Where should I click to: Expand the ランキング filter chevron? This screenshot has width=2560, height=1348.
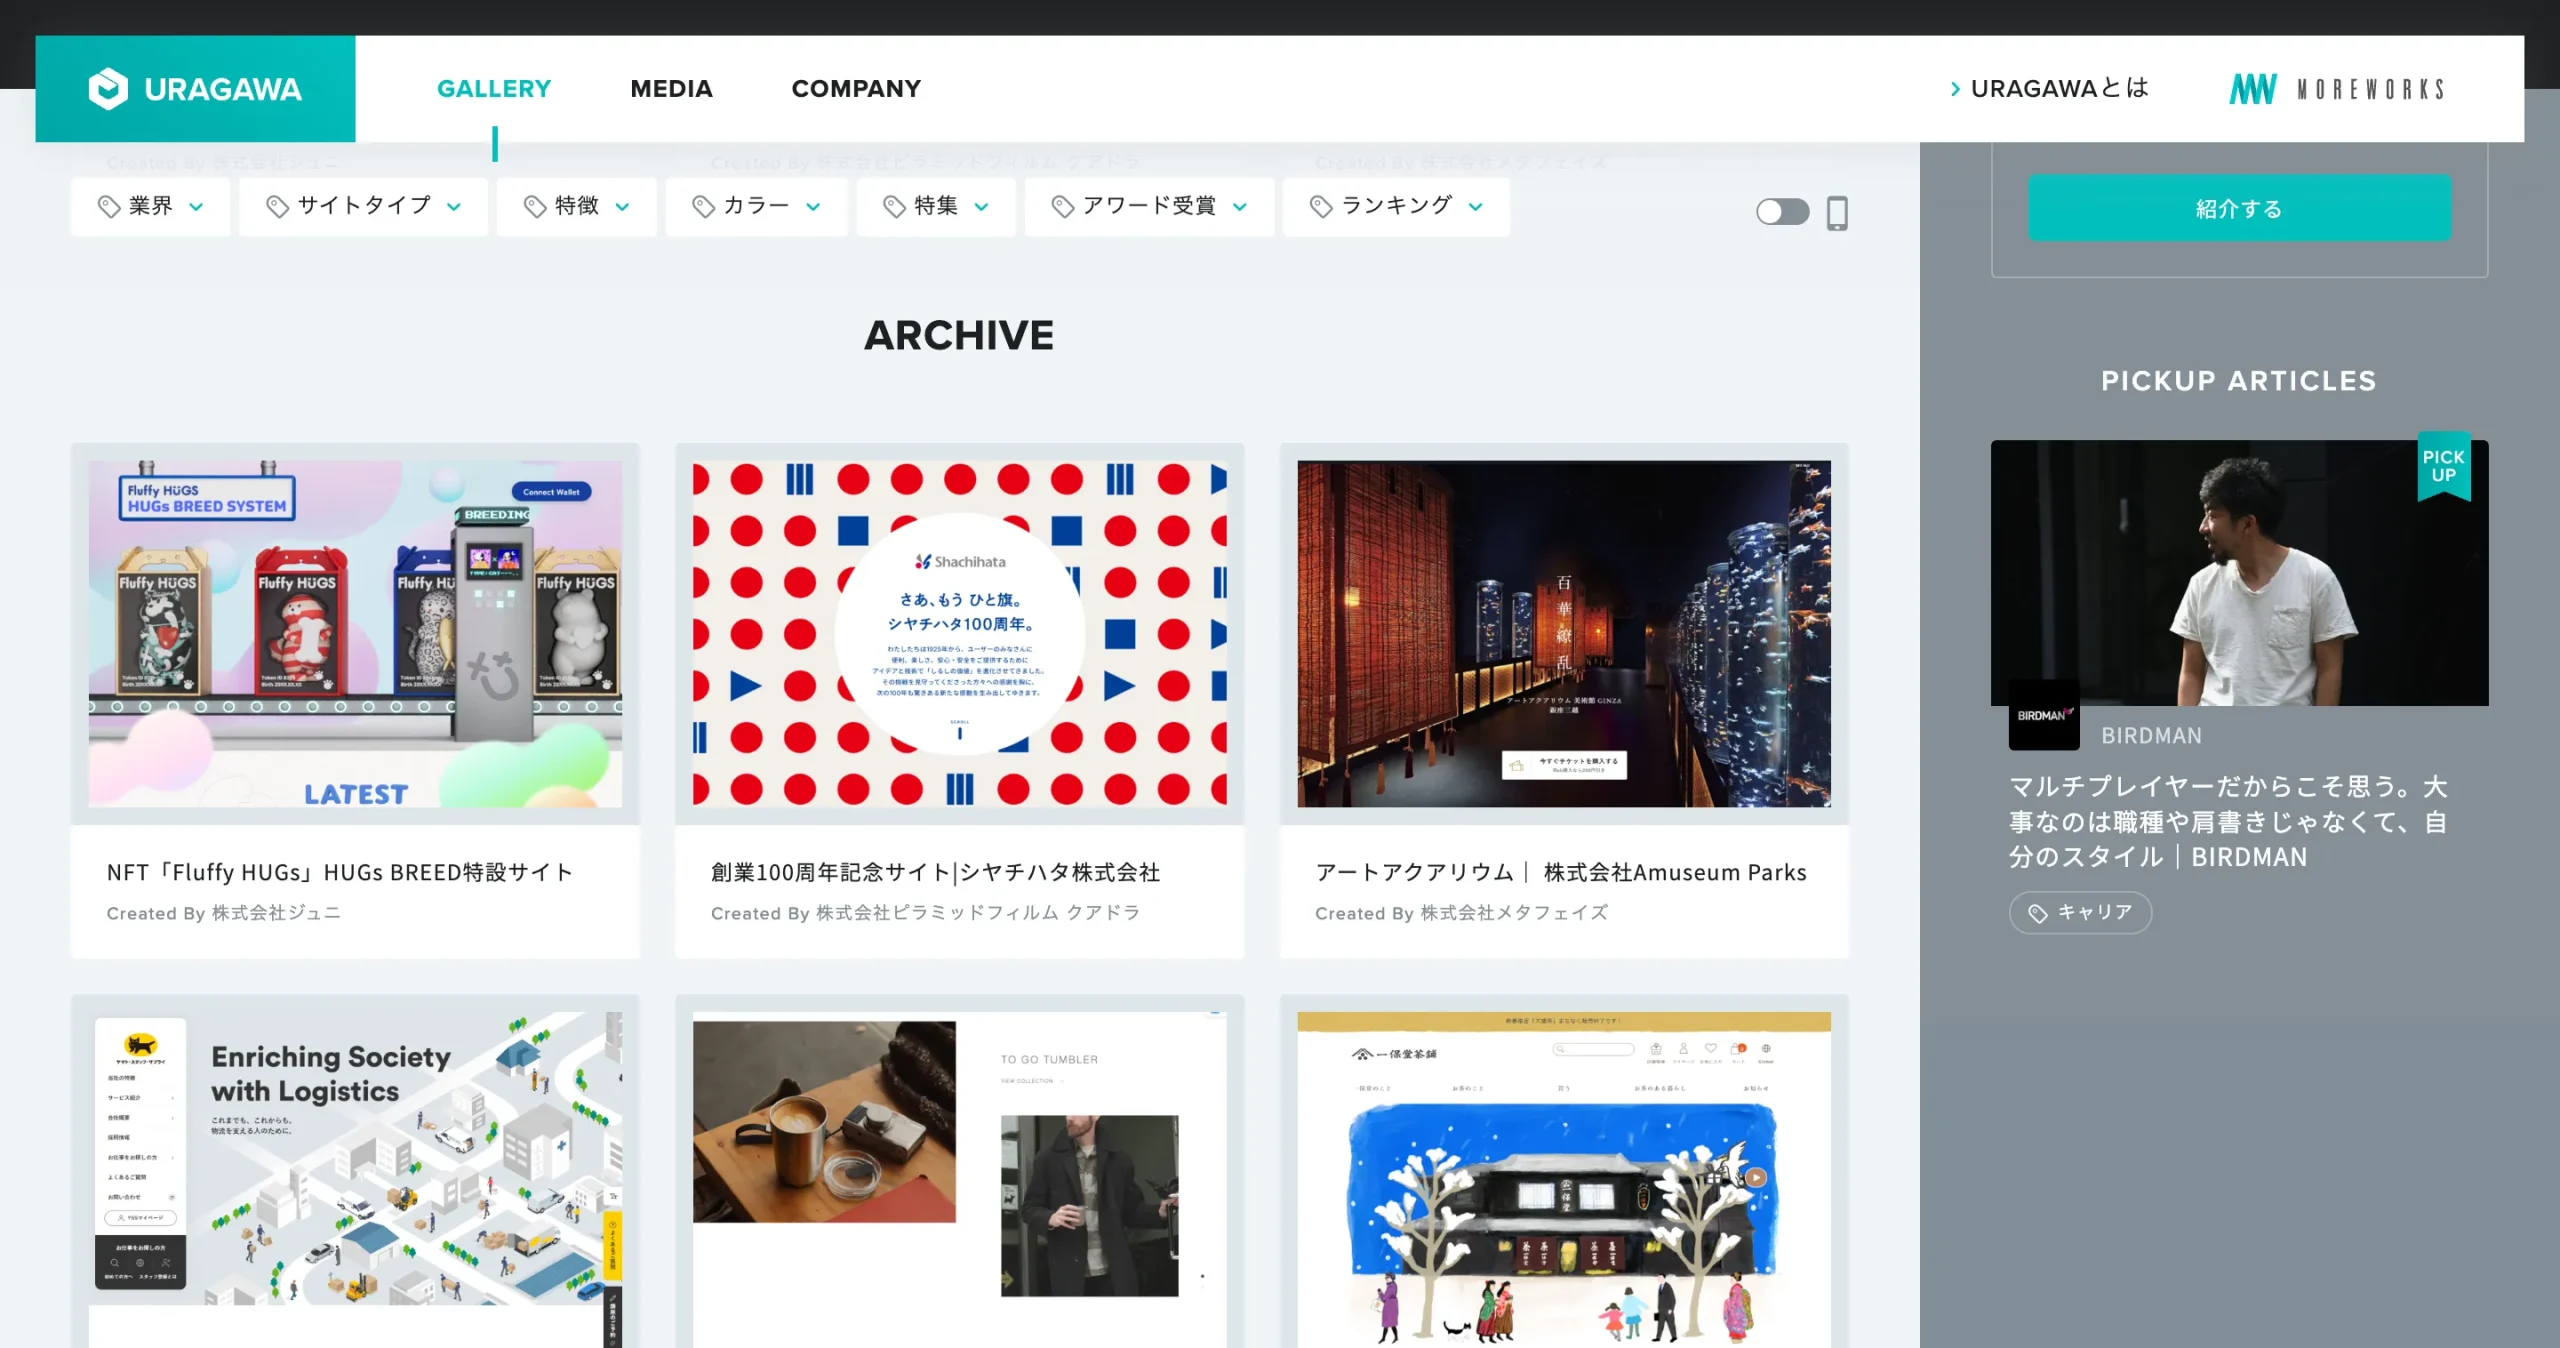1476,207
